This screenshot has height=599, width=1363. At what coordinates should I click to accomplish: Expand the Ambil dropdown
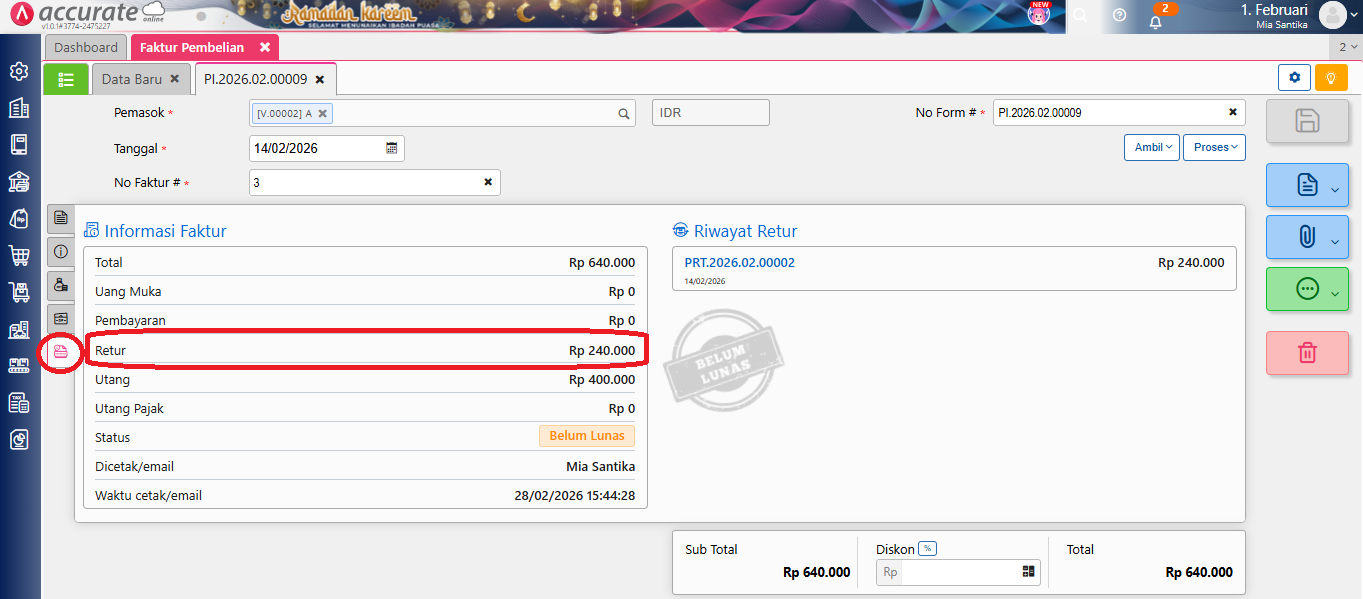tap(1152, 147)
